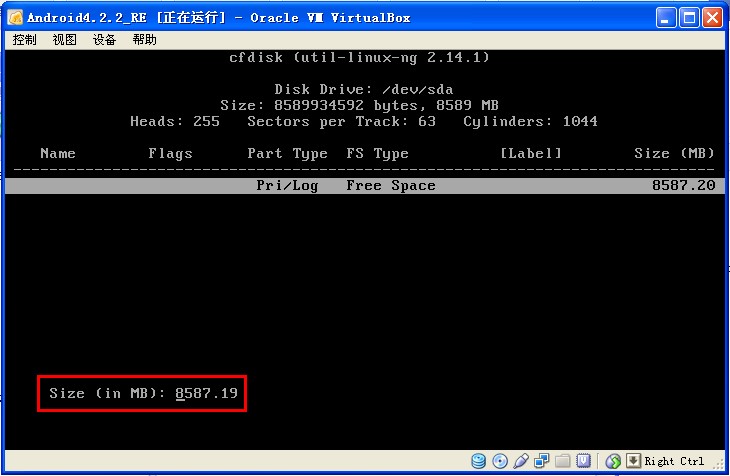Click the Disk Drive: /dev/sda text

(364, 89)
